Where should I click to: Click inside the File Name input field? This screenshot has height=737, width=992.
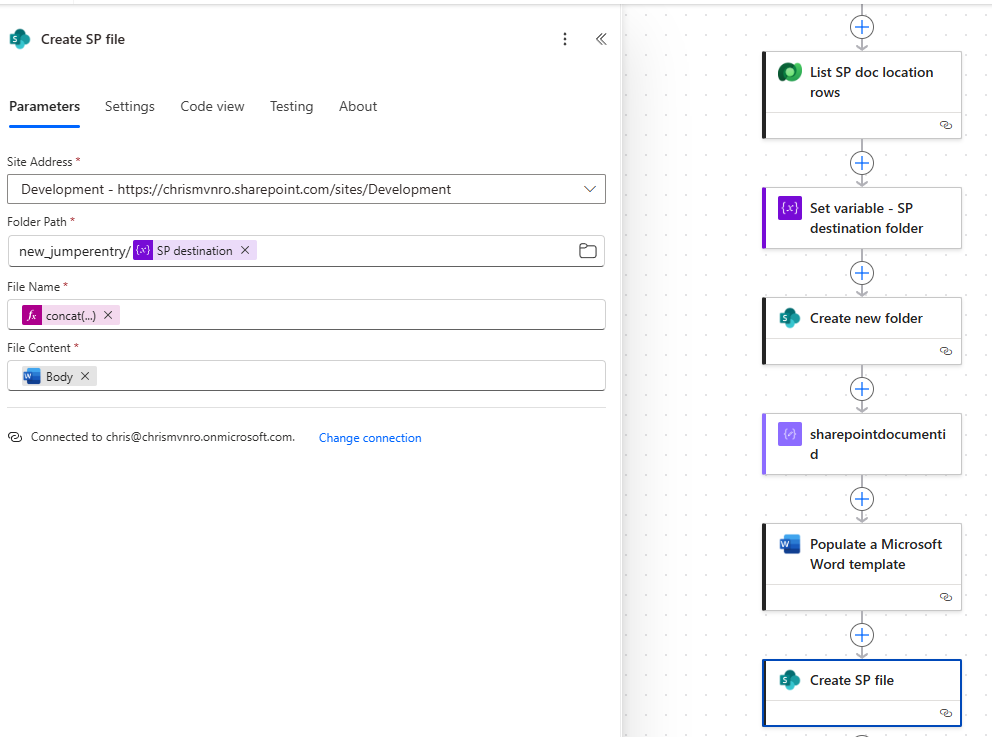(350, 315)
